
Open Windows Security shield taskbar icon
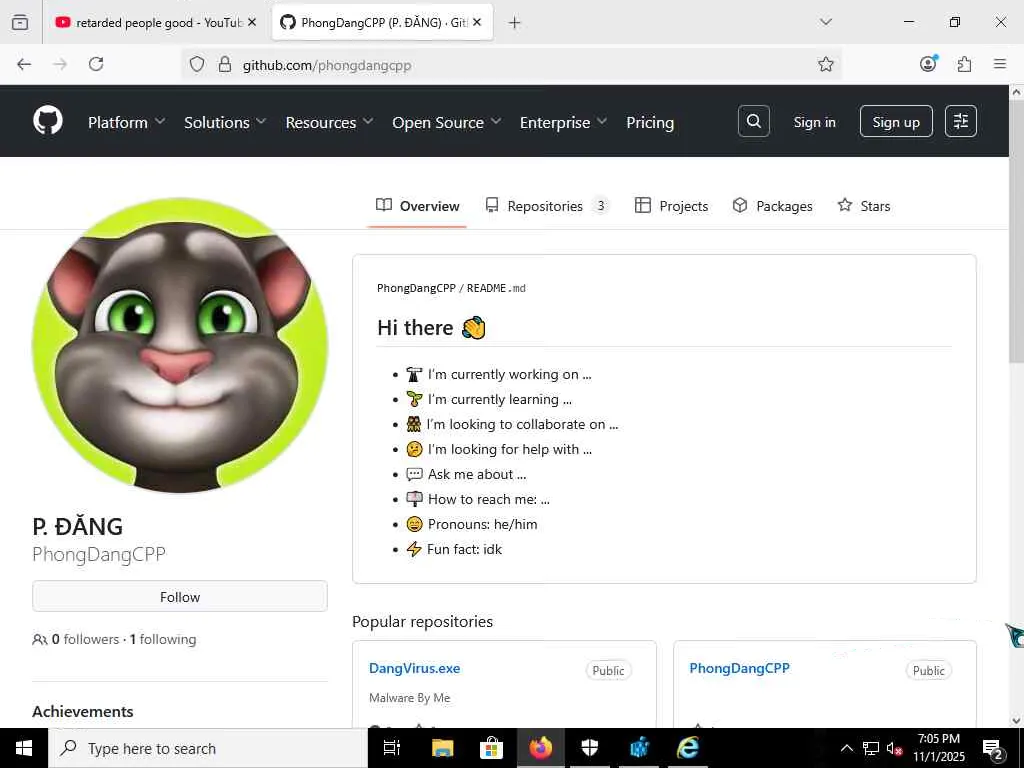(x=590, y=748)
